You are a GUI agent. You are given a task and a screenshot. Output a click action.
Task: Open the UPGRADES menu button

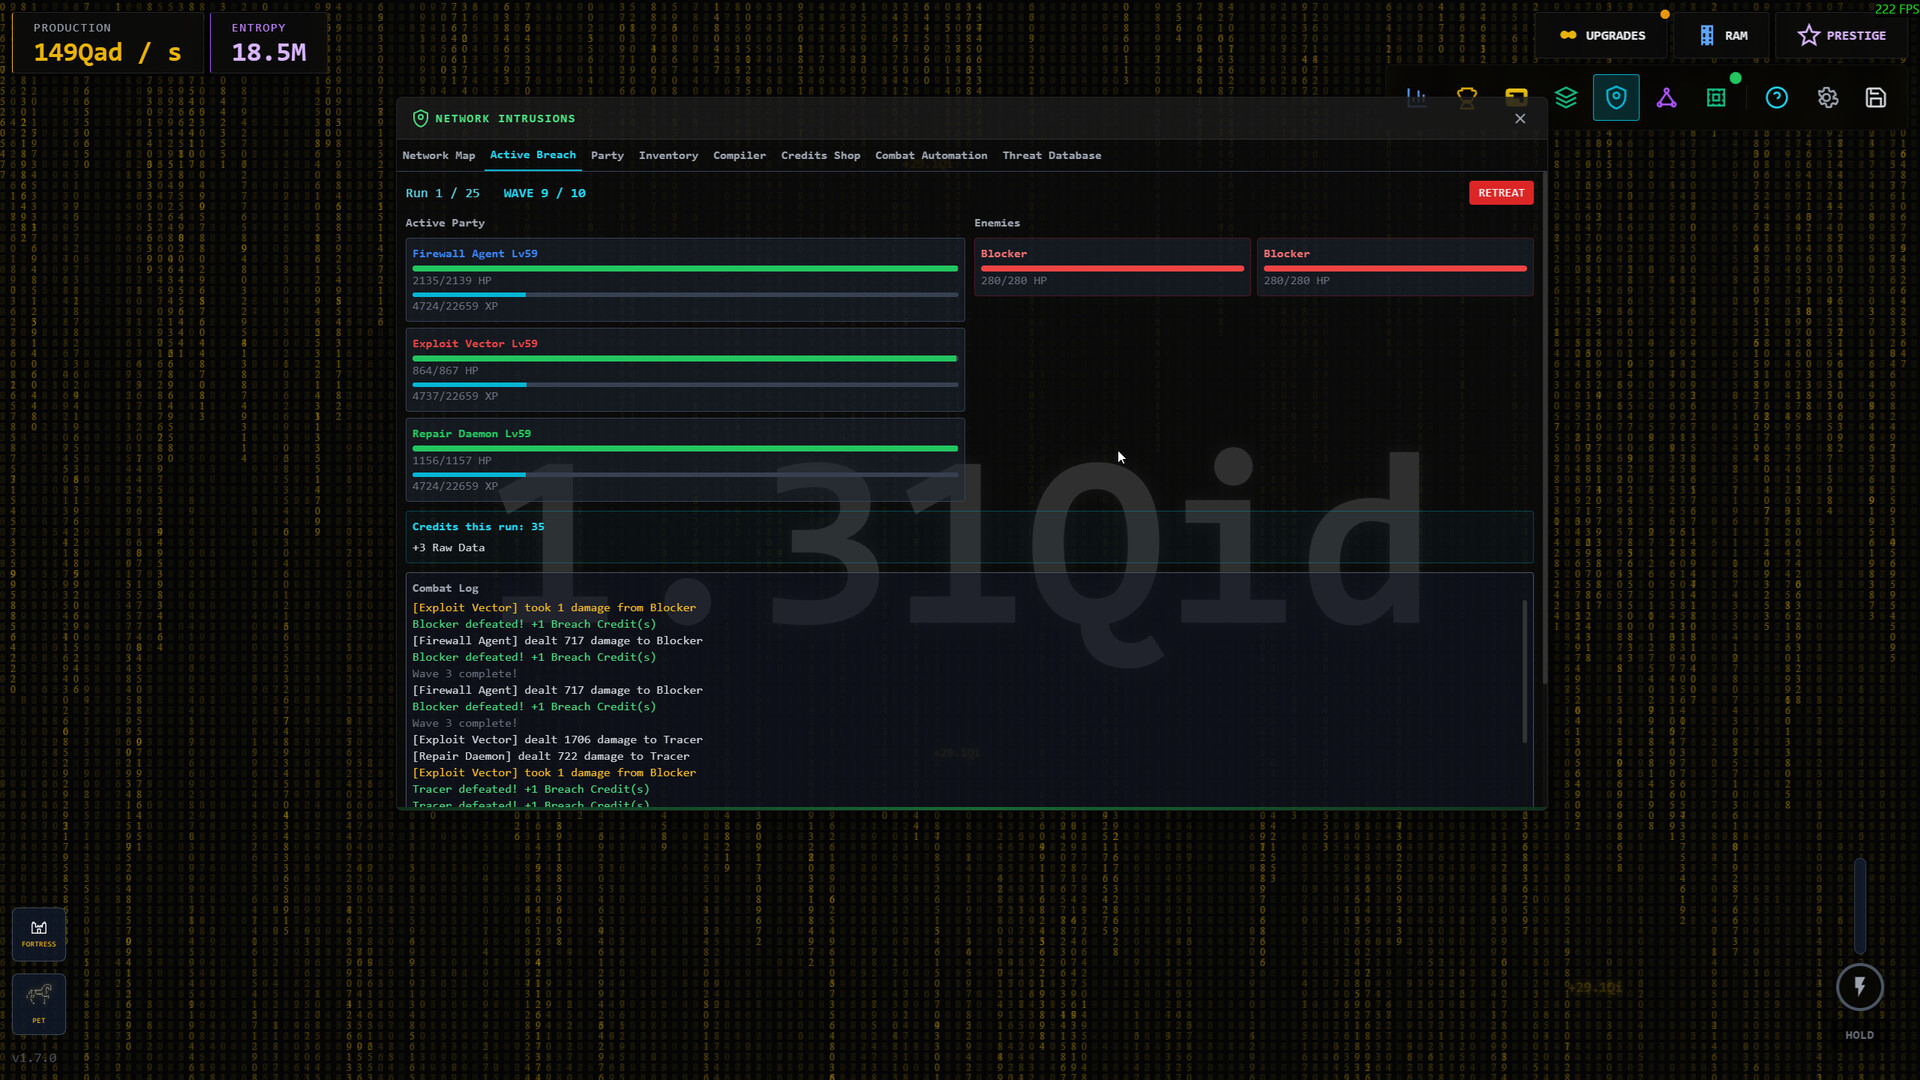click(x=1602, y=36)
